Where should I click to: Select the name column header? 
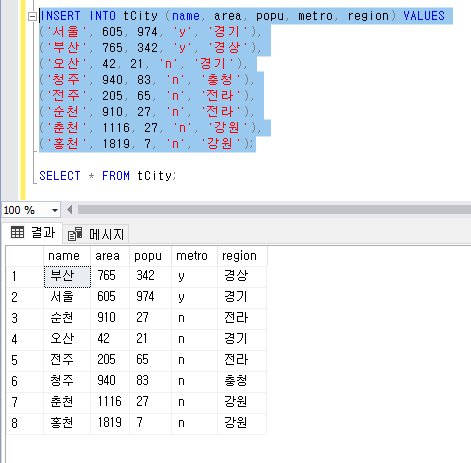(67, 256)
